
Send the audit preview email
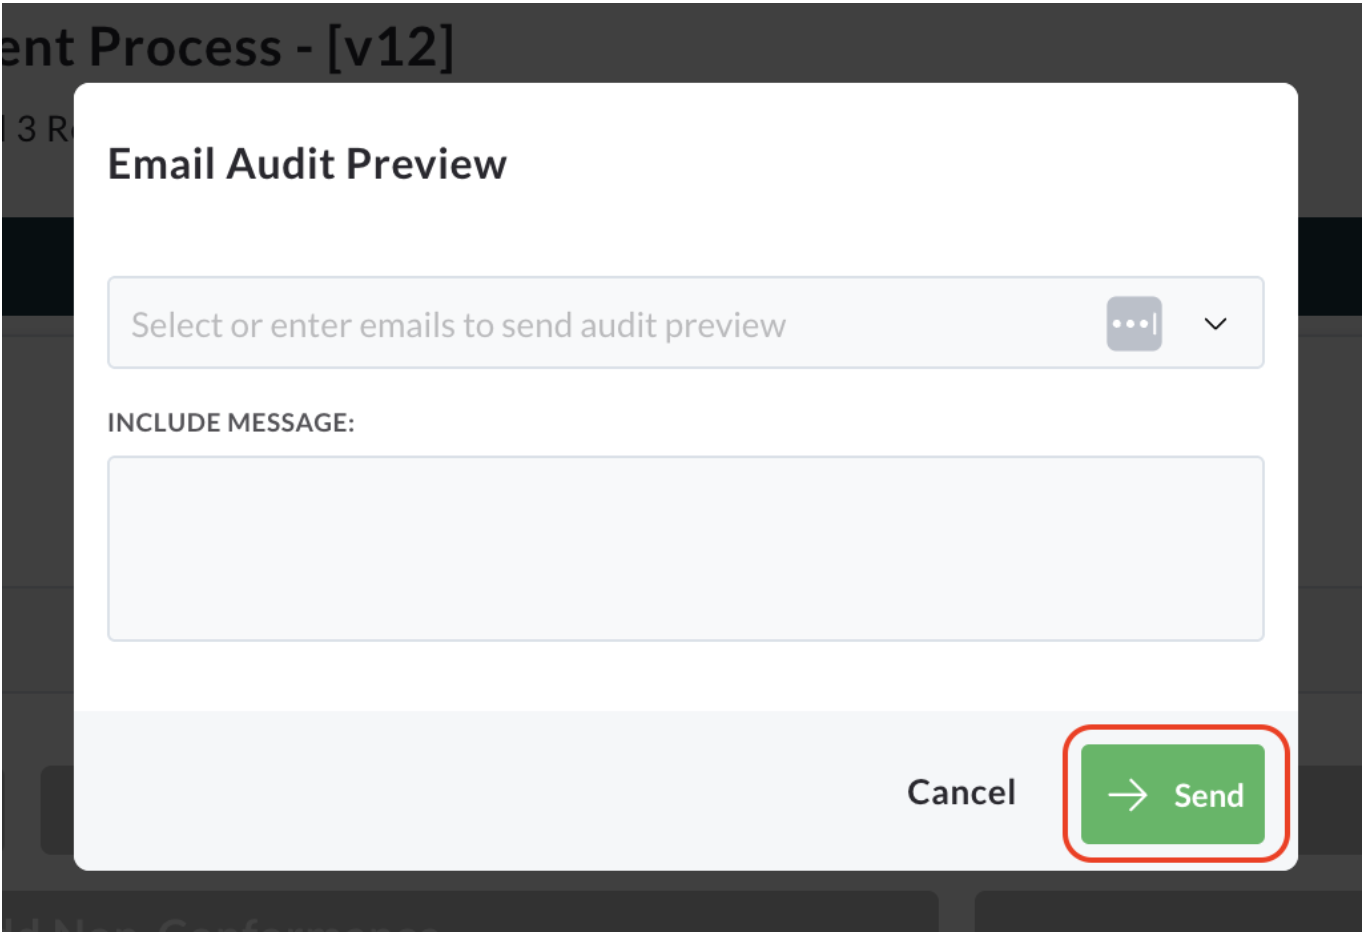point(1173,795)
